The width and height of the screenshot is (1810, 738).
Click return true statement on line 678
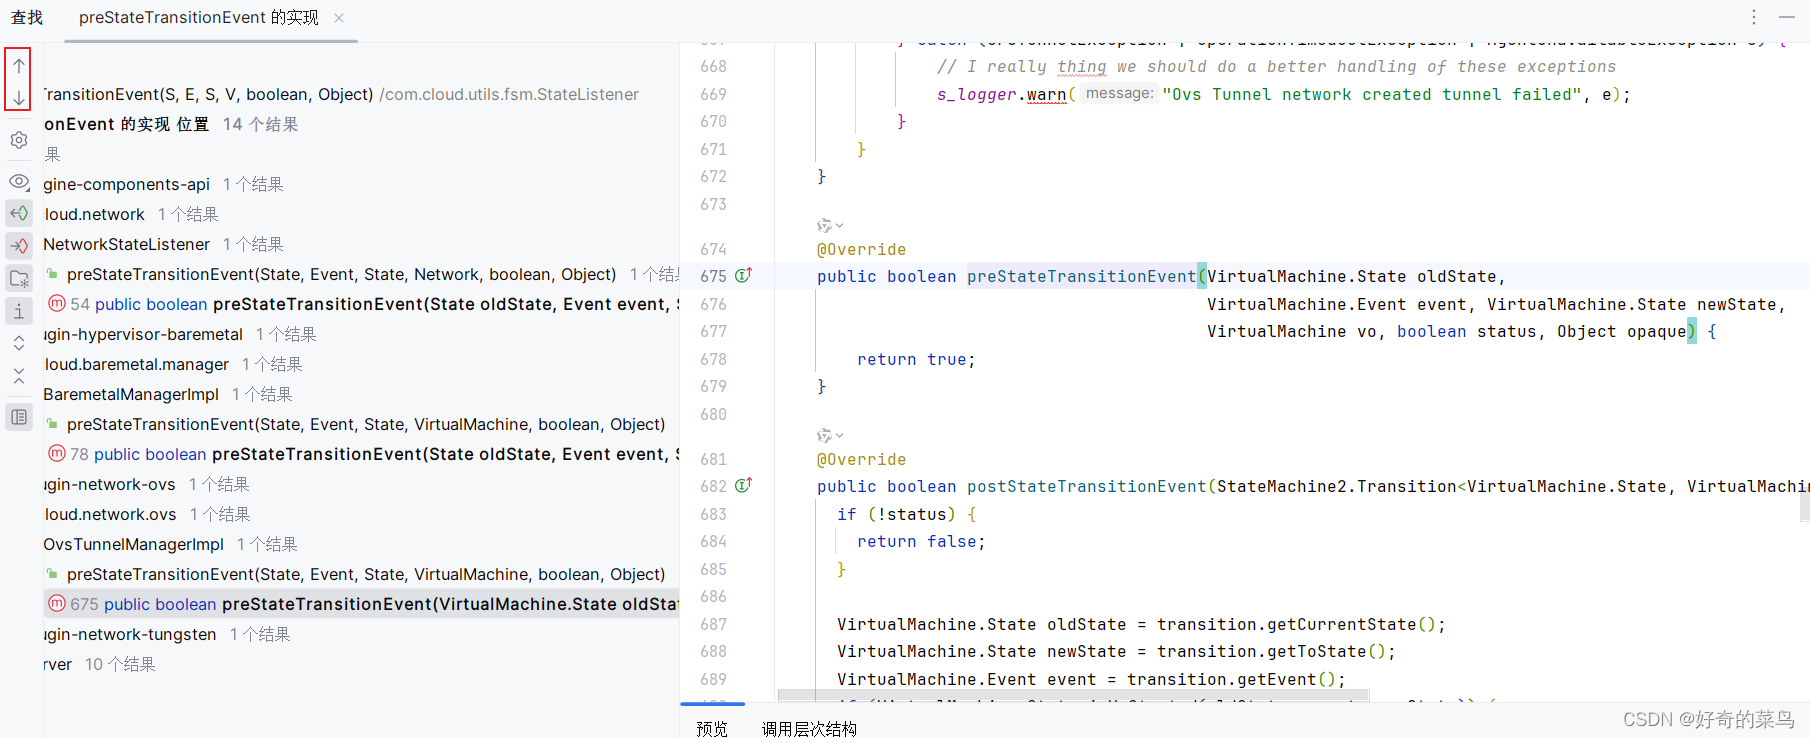click(916, 359)
